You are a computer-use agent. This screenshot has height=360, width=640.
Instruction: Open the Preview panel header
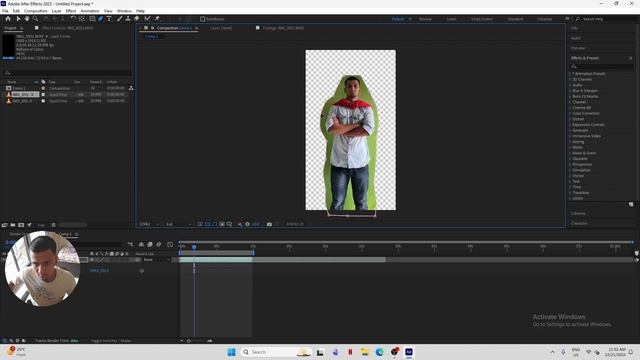click(578, 48)
